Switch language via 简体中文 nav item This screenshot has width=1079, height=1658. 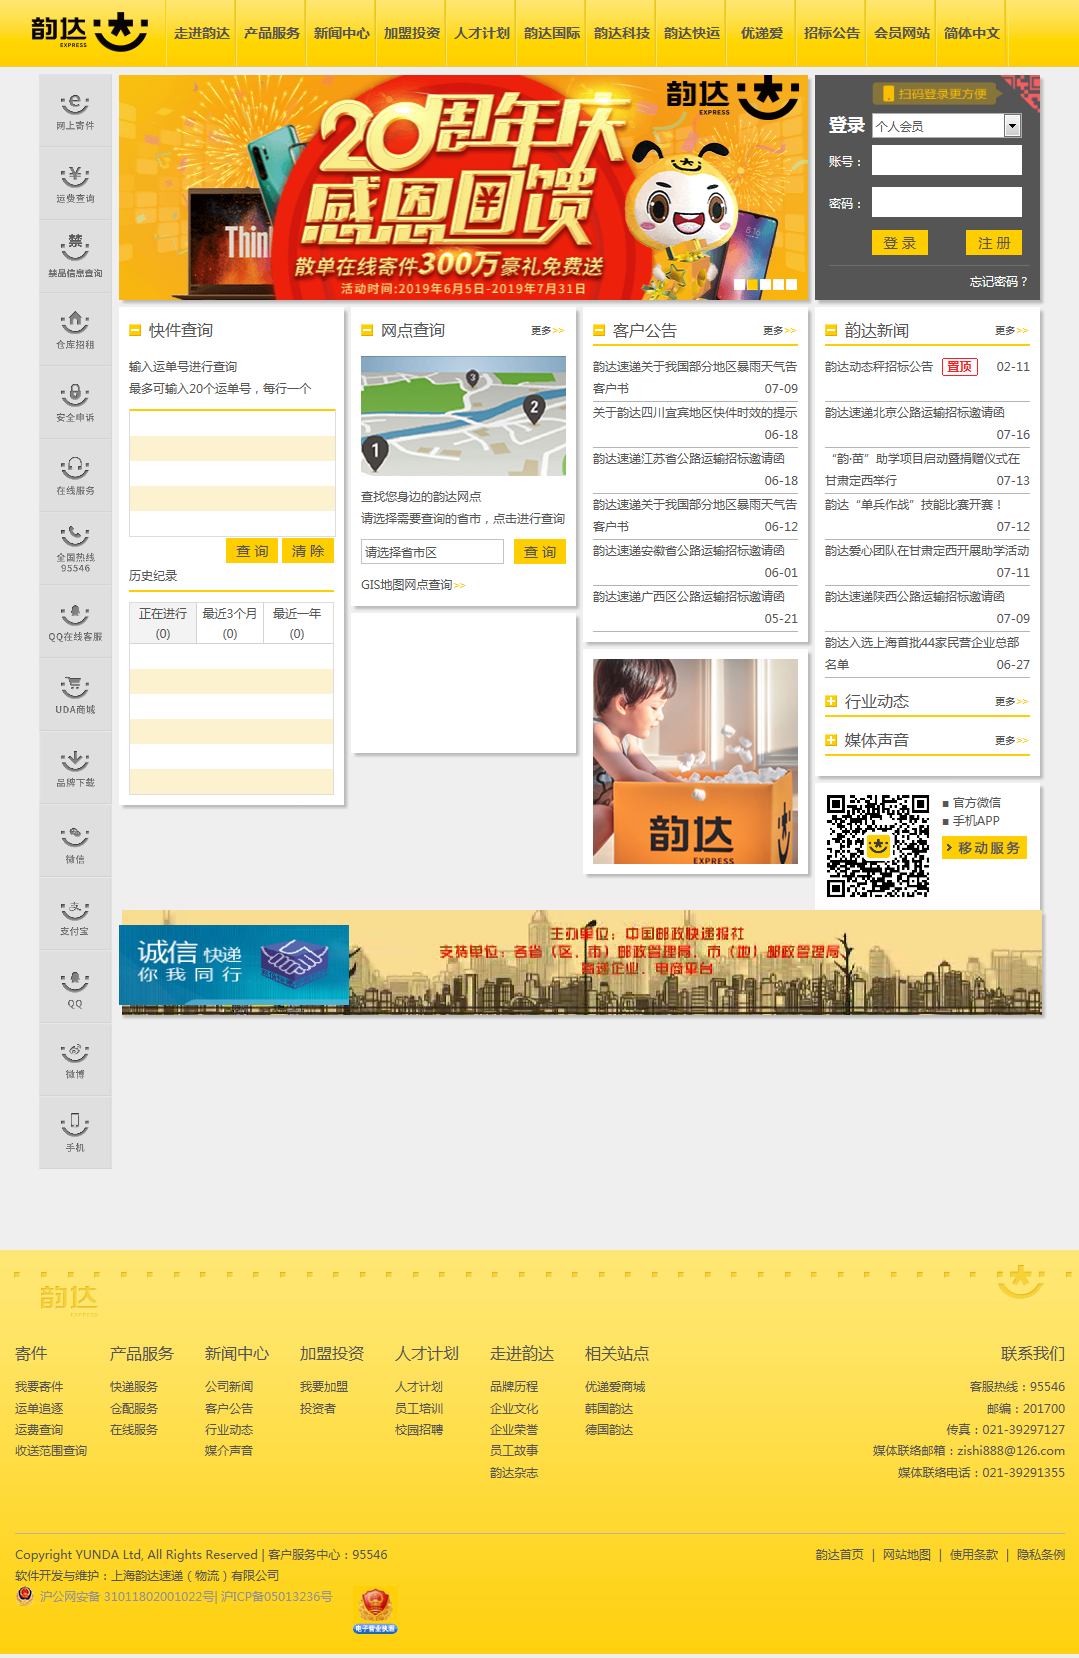click(x=972, y=33)
